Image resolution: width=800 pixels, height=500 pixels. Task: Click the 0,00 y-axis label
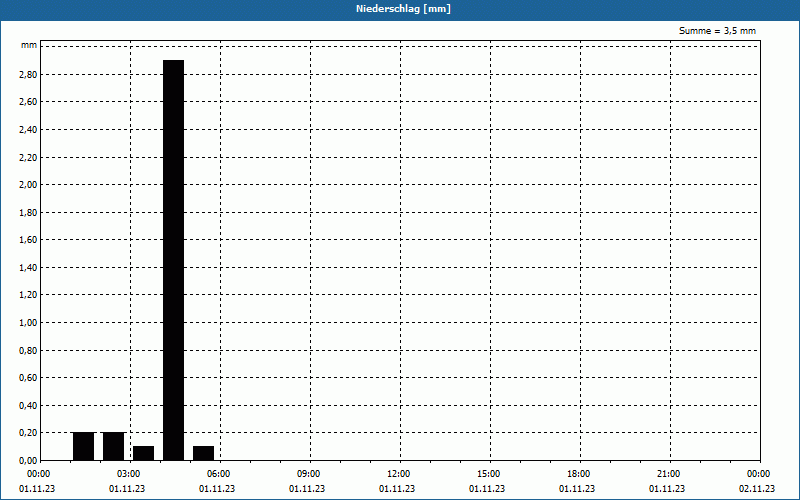coord(28,460)
